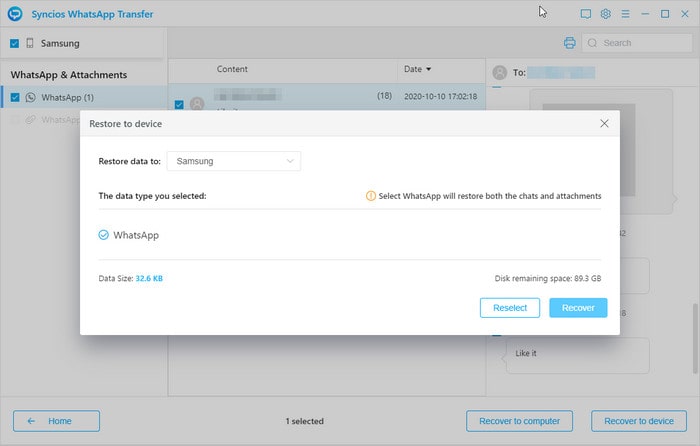
Task: Click the contact avatar in chat row
Action: coord(197,103)
